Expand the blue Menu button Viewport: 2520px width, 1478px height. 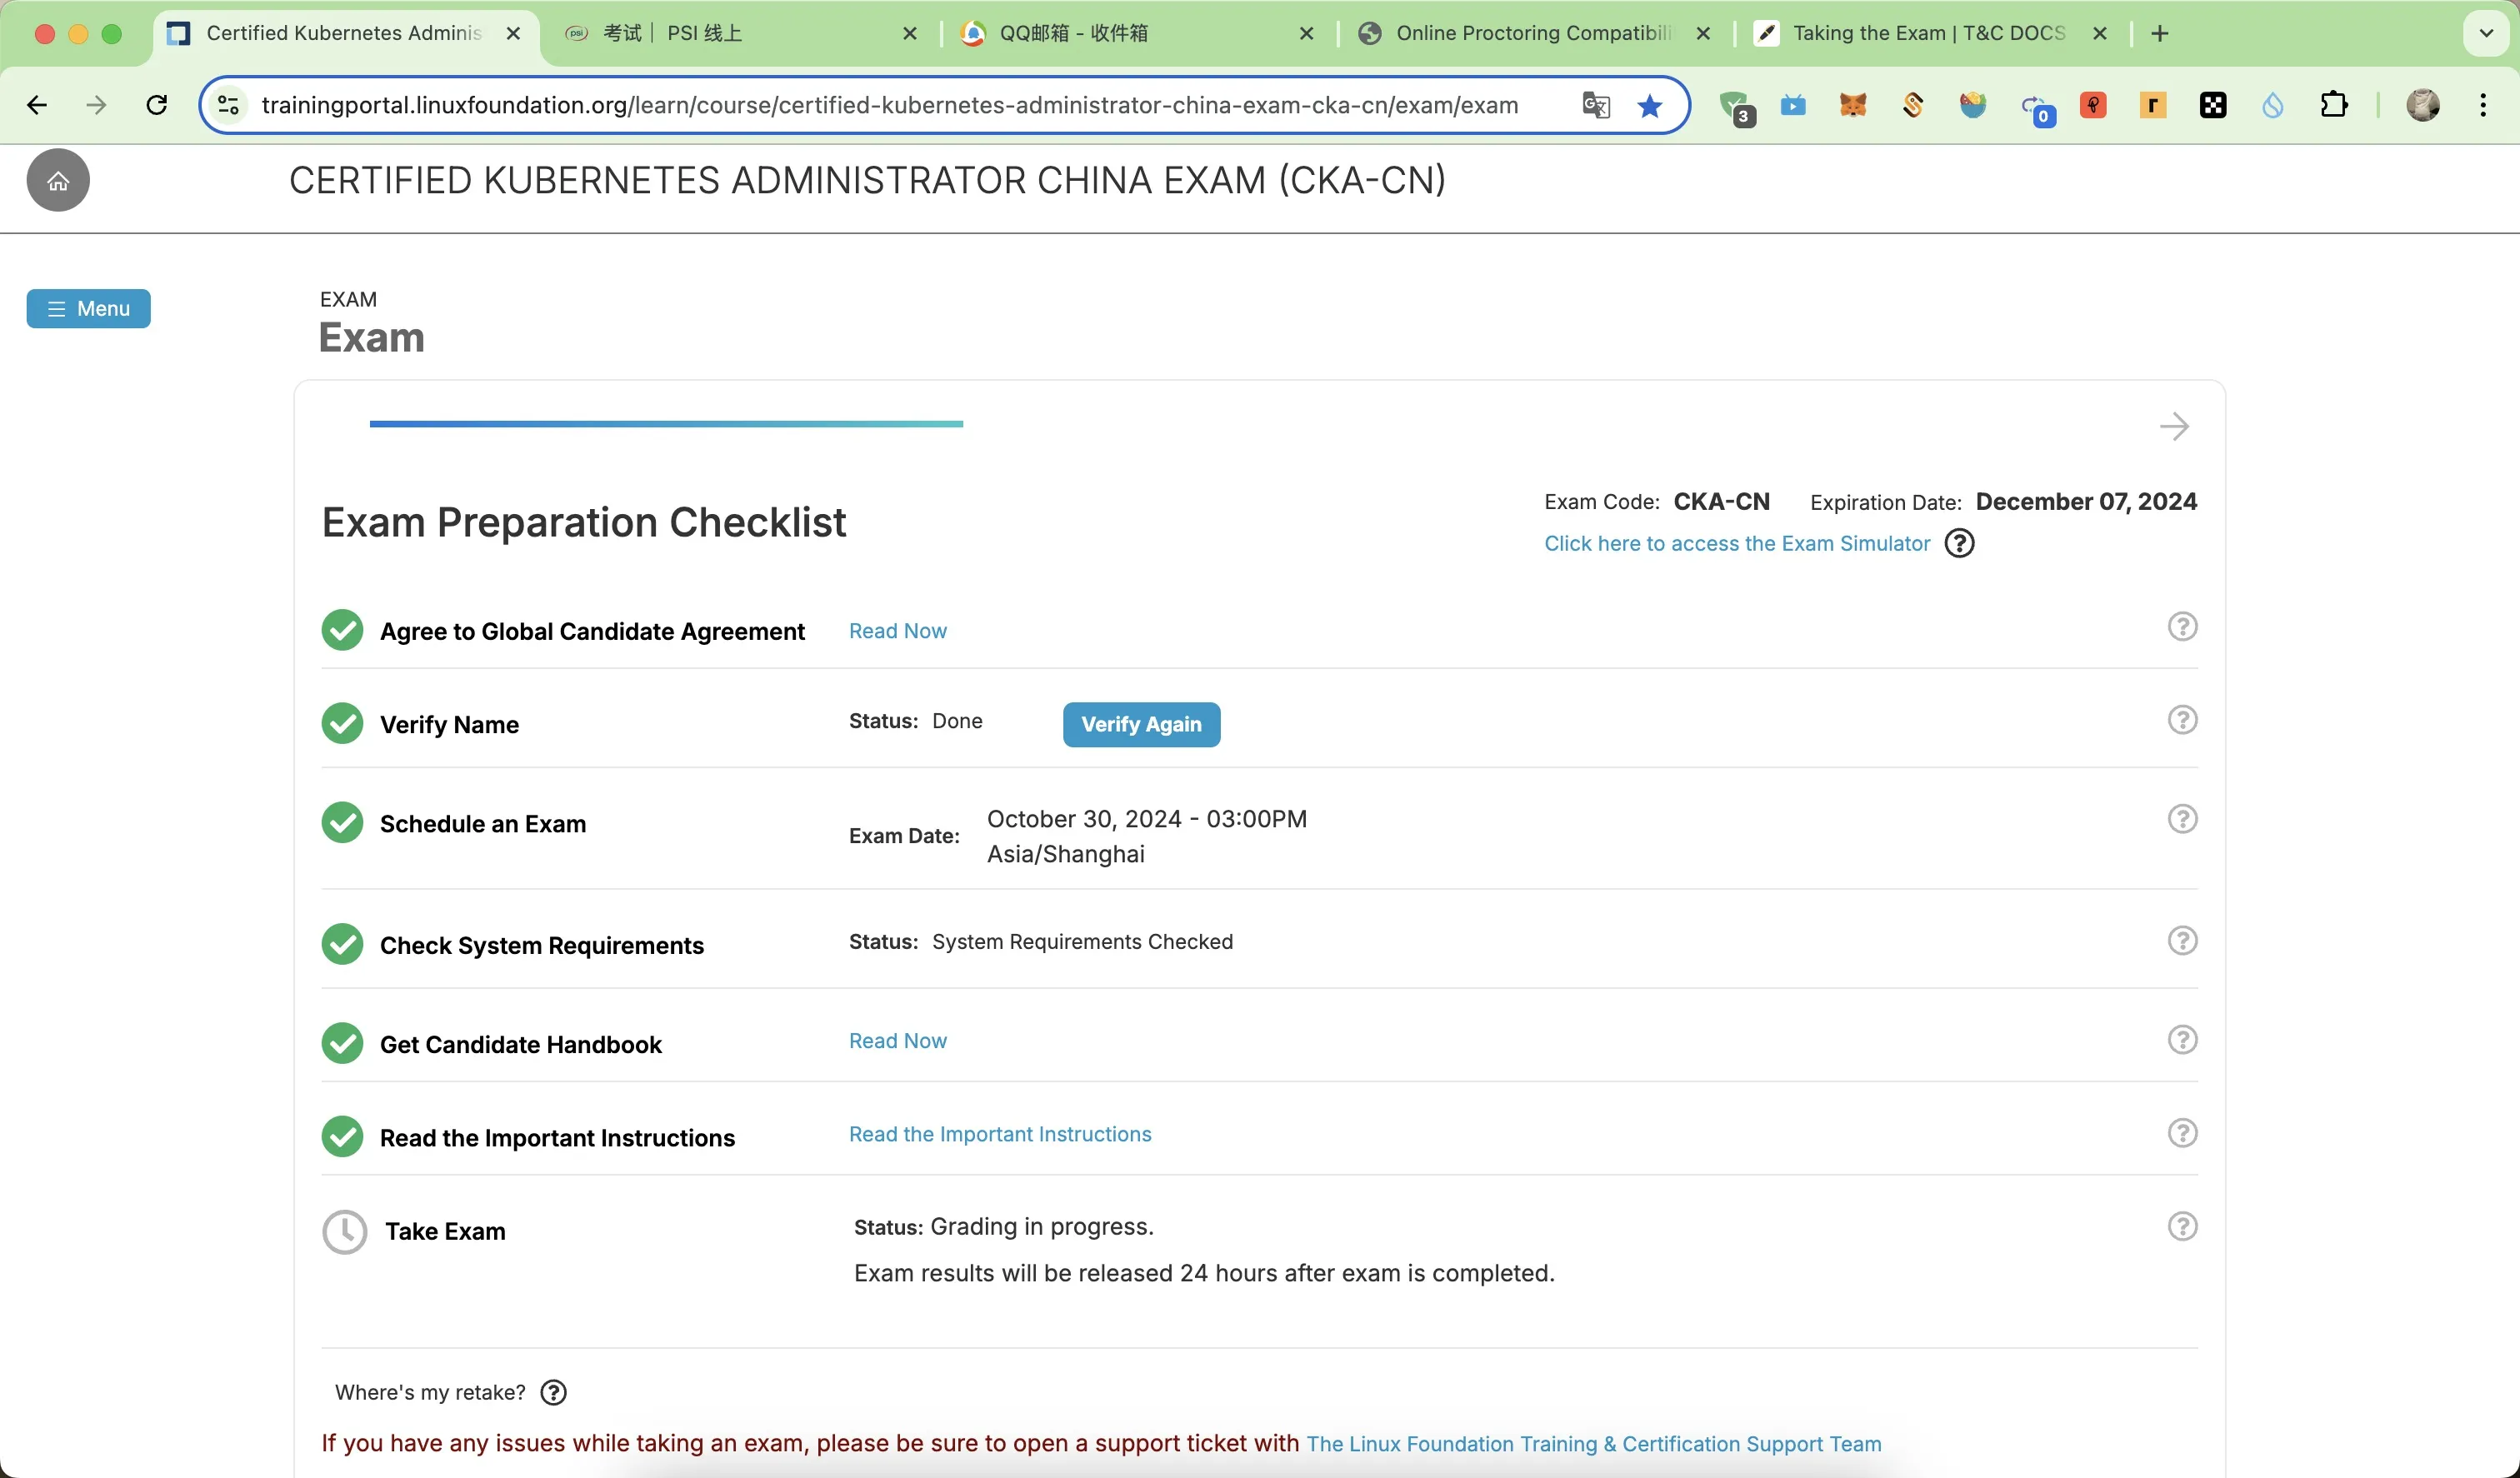click(x=88, y=308)
